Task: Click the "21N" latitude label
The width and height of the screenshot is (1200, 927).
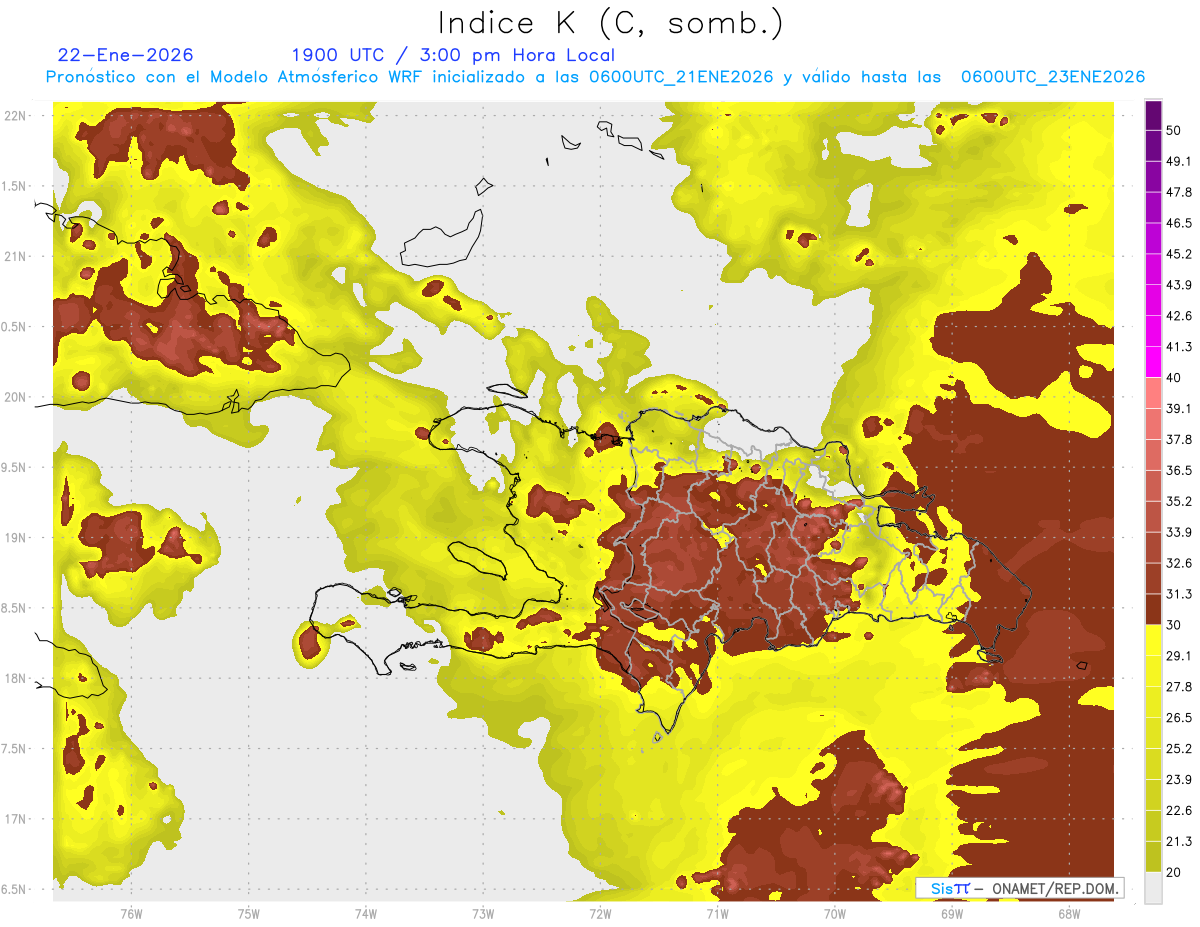Action: pos(15,257)
